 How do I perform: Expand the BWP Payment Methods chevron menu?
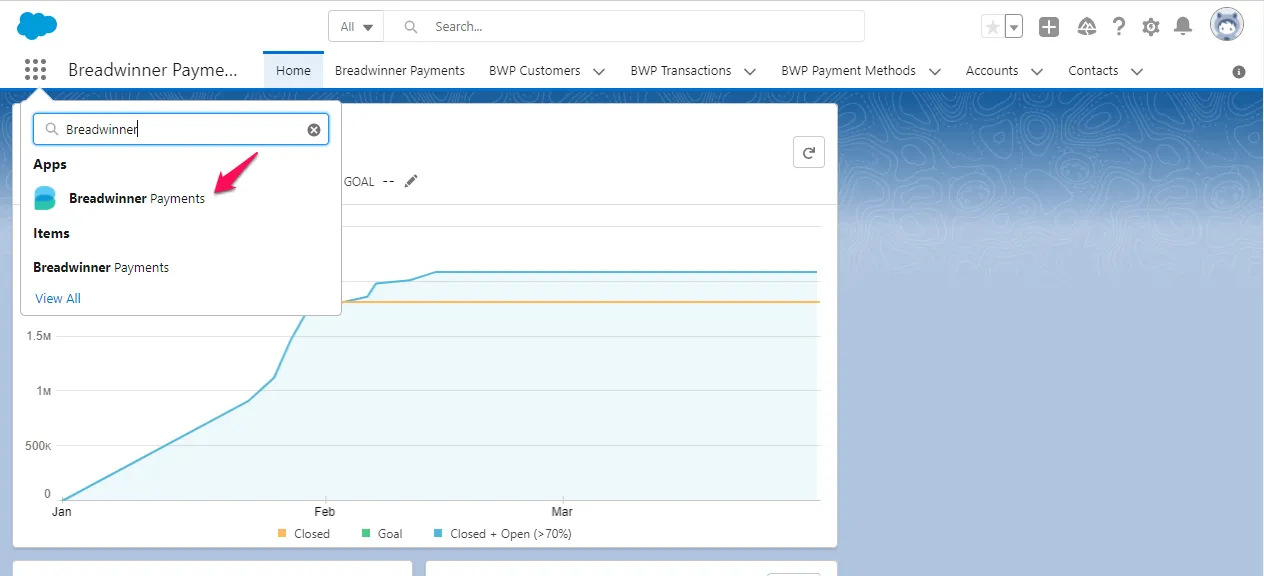[935, 71]
